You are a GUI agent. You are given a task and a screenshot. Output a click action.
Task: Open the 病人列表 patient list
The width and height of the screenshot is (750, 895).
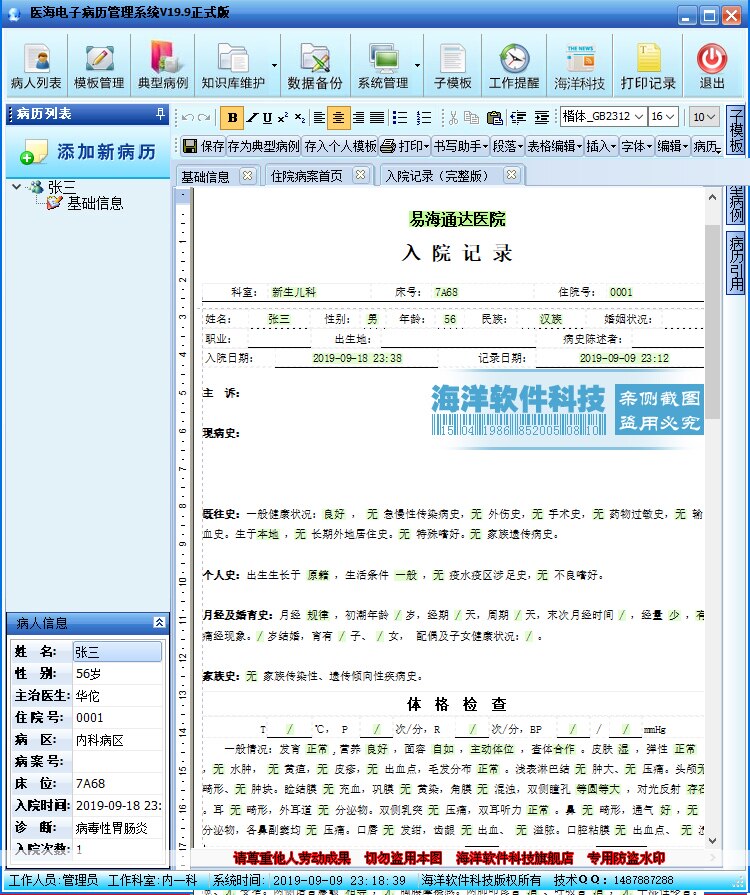[35, 66]
